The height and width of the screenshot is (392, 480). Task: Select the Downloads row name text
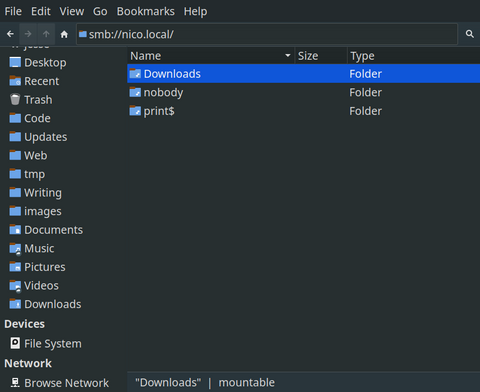click(172, 74)
